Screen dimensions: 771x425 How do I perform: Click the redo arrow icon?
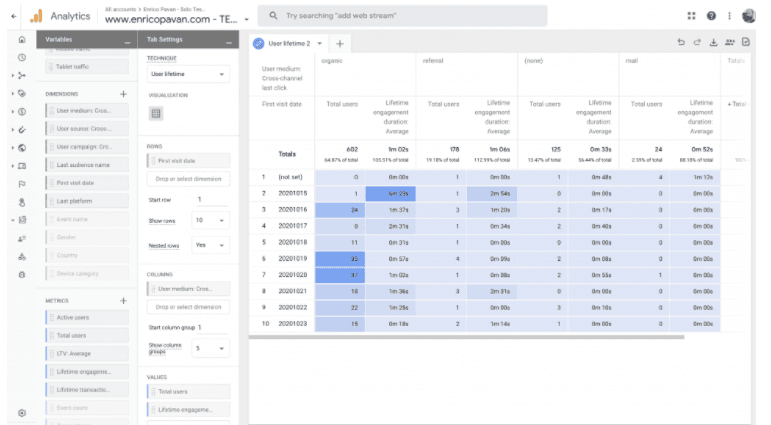pos(697,43)
